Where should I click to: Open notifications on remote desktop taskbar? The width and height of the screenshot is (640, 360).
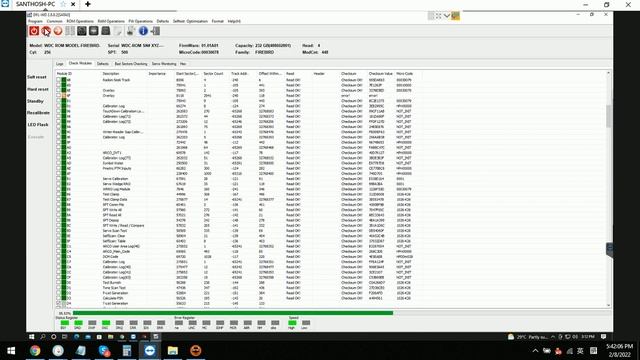coord(603,337)
